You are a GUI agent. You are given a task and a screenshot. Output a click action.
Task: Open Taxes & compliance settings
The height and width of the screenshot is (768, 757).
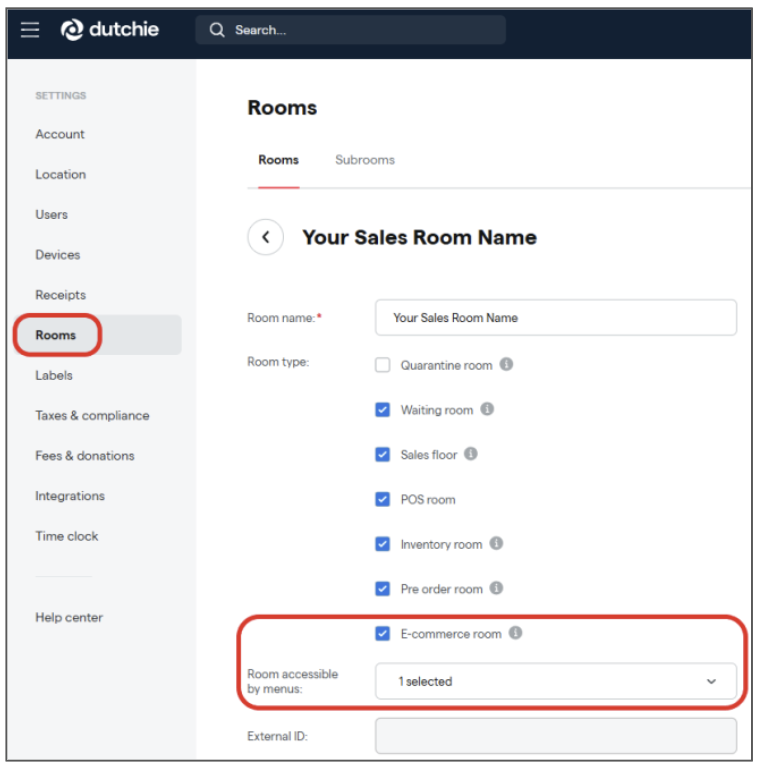pyautogui.click(x=92, y=415)
